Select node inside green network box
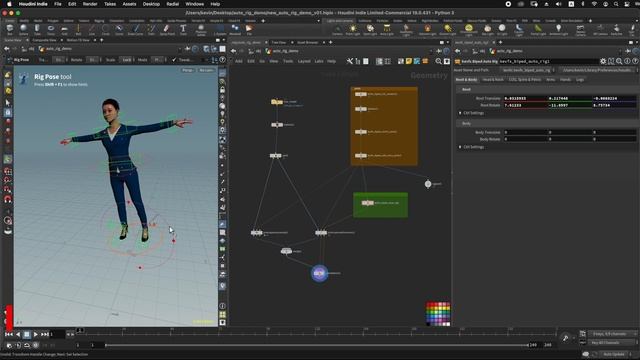 (367, 203)
